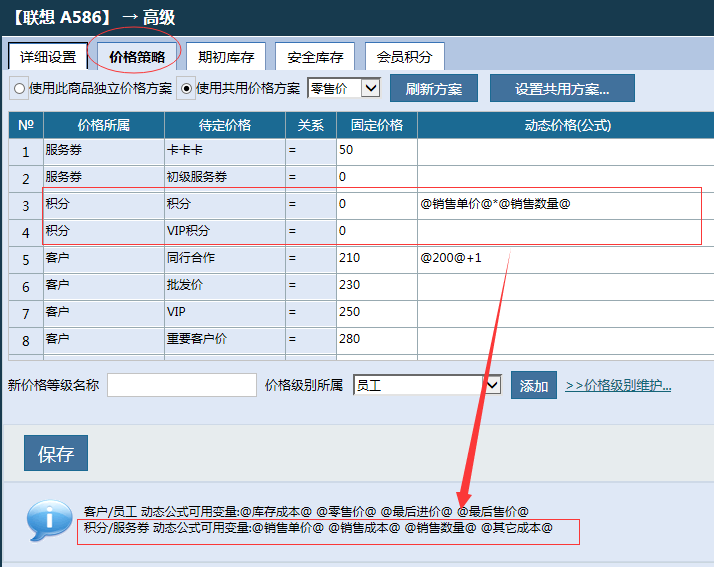Click the 动态价格(公式) column header

(x=566, y=125)
